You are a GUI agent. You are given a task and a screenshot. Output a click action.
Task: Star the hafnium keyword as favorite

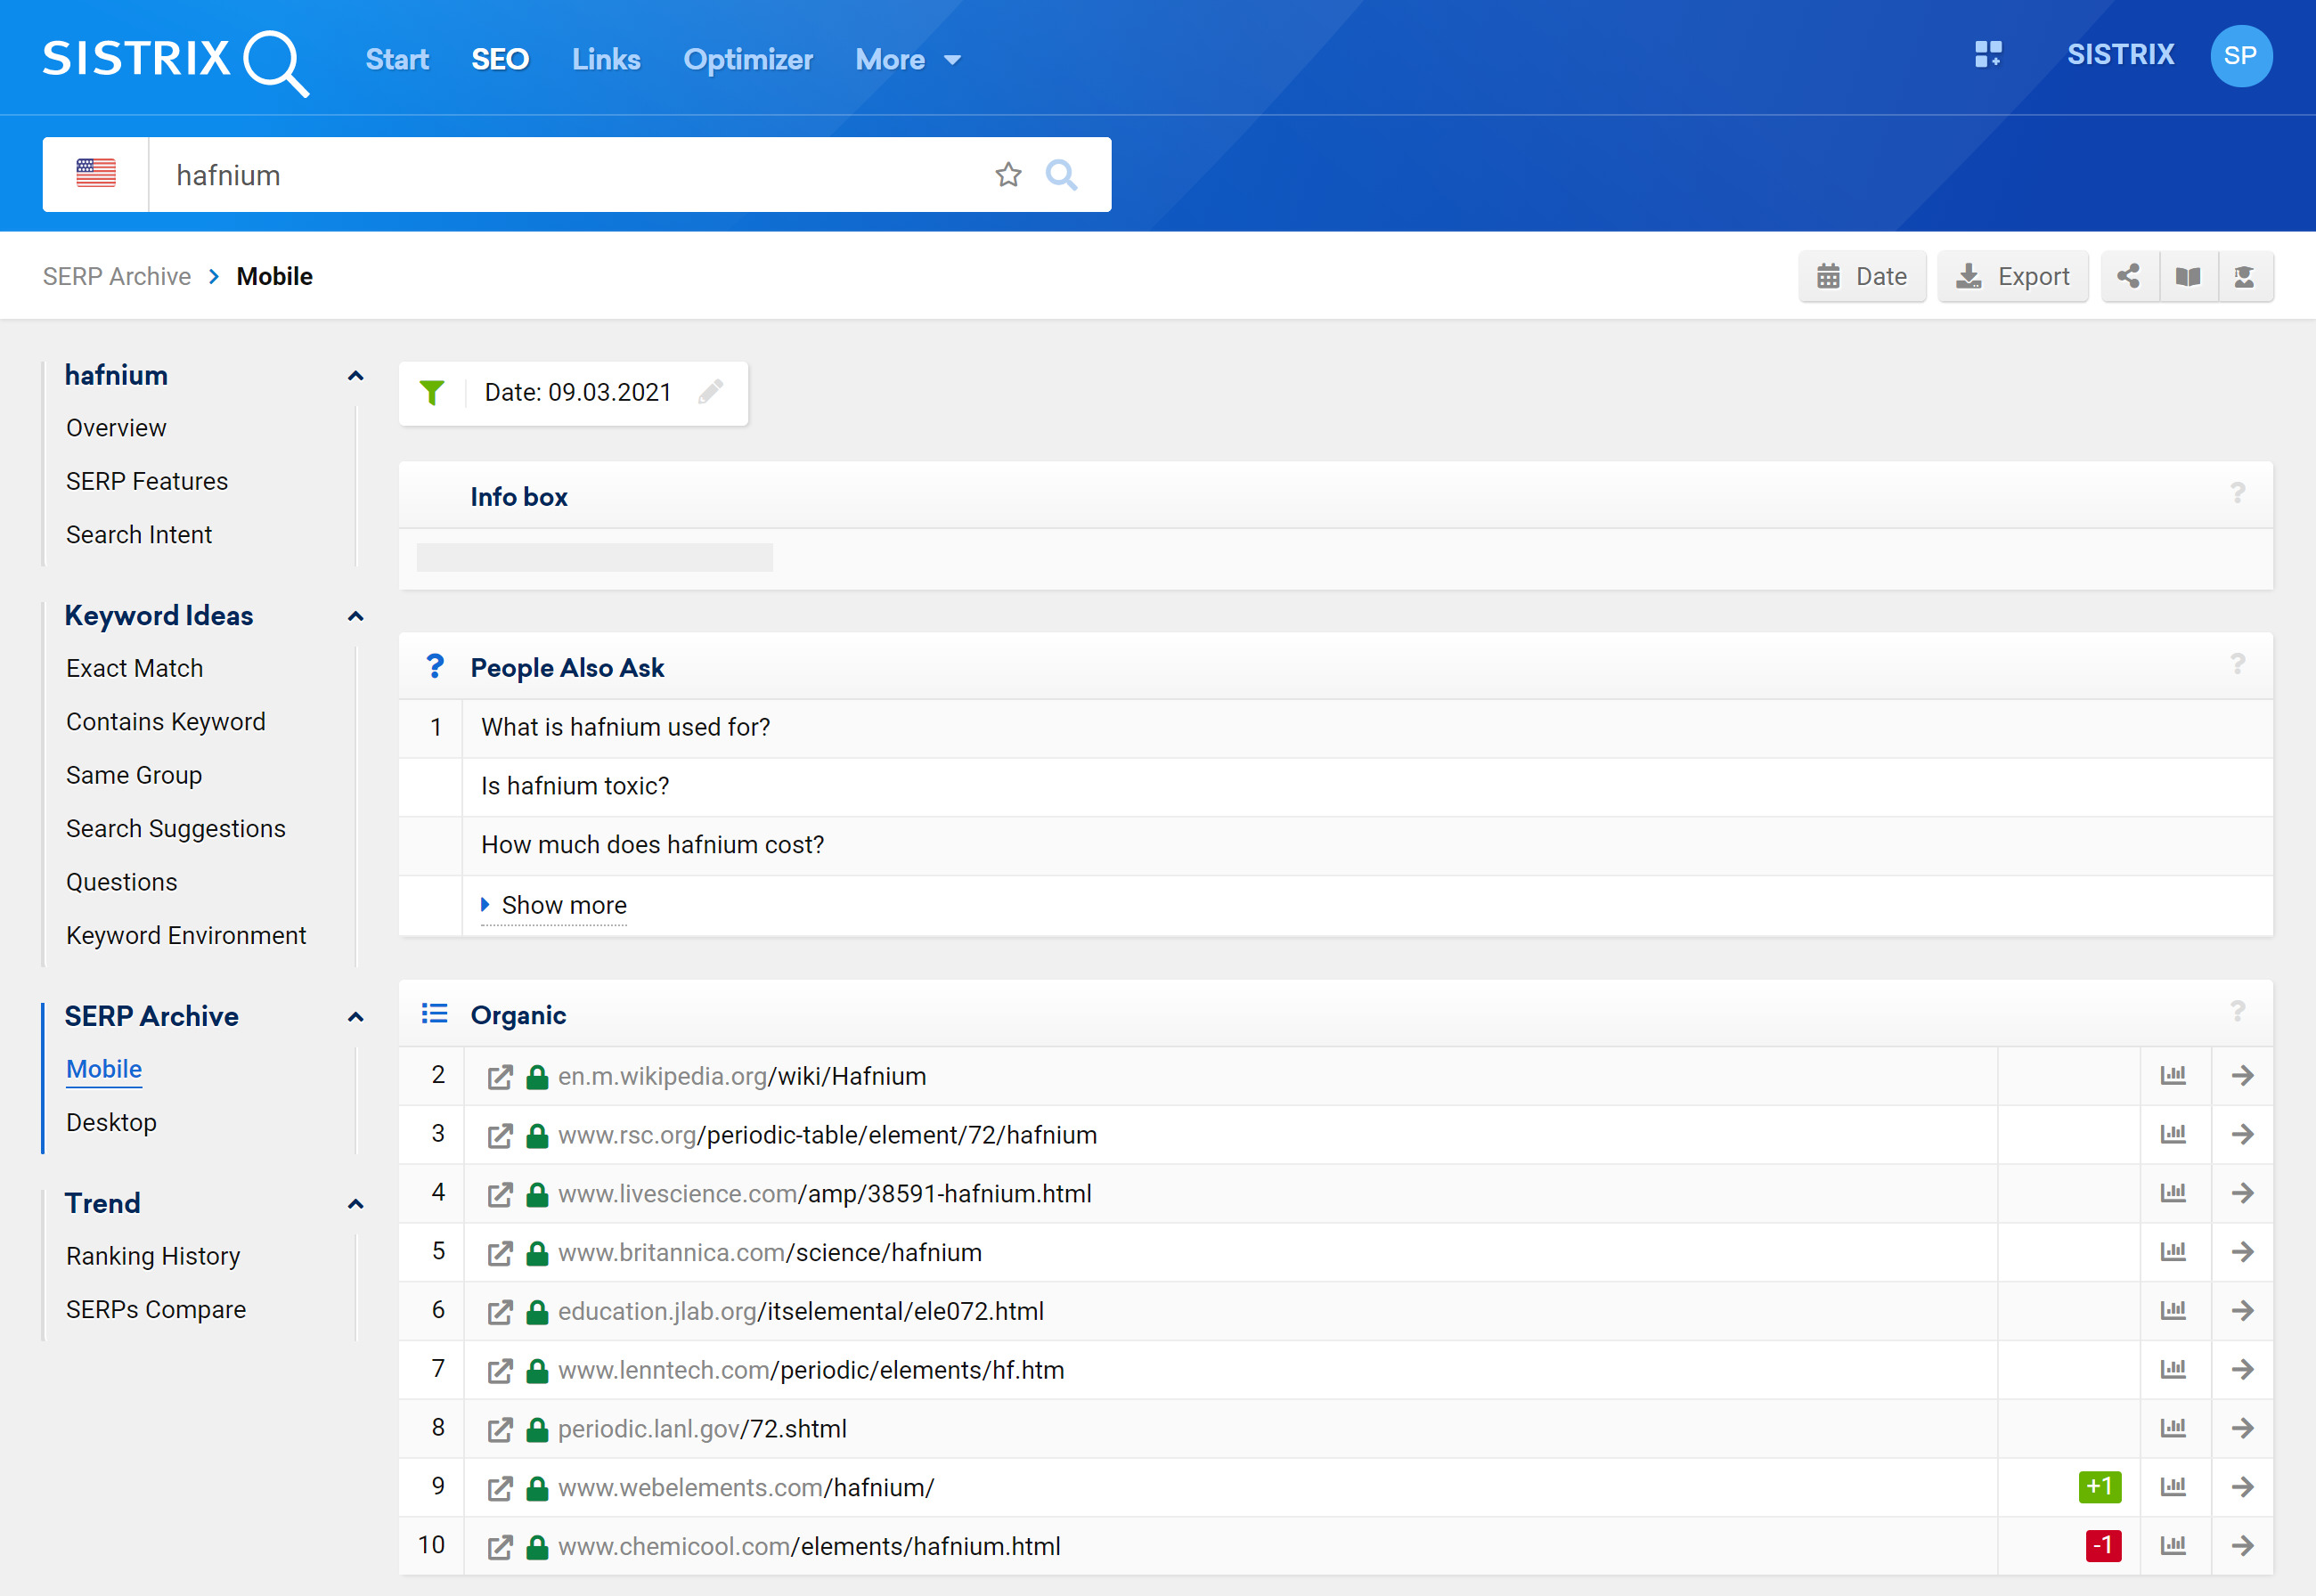1008,175
